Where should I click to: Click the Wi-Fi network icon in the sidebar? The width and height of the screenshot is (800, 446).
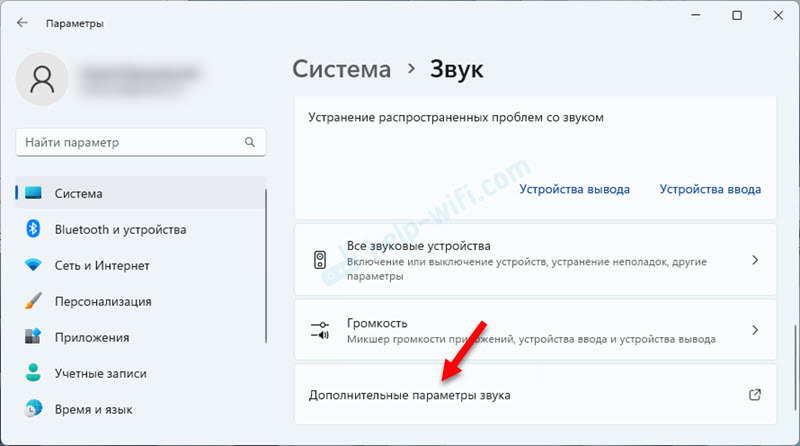[x=33, y=266]
